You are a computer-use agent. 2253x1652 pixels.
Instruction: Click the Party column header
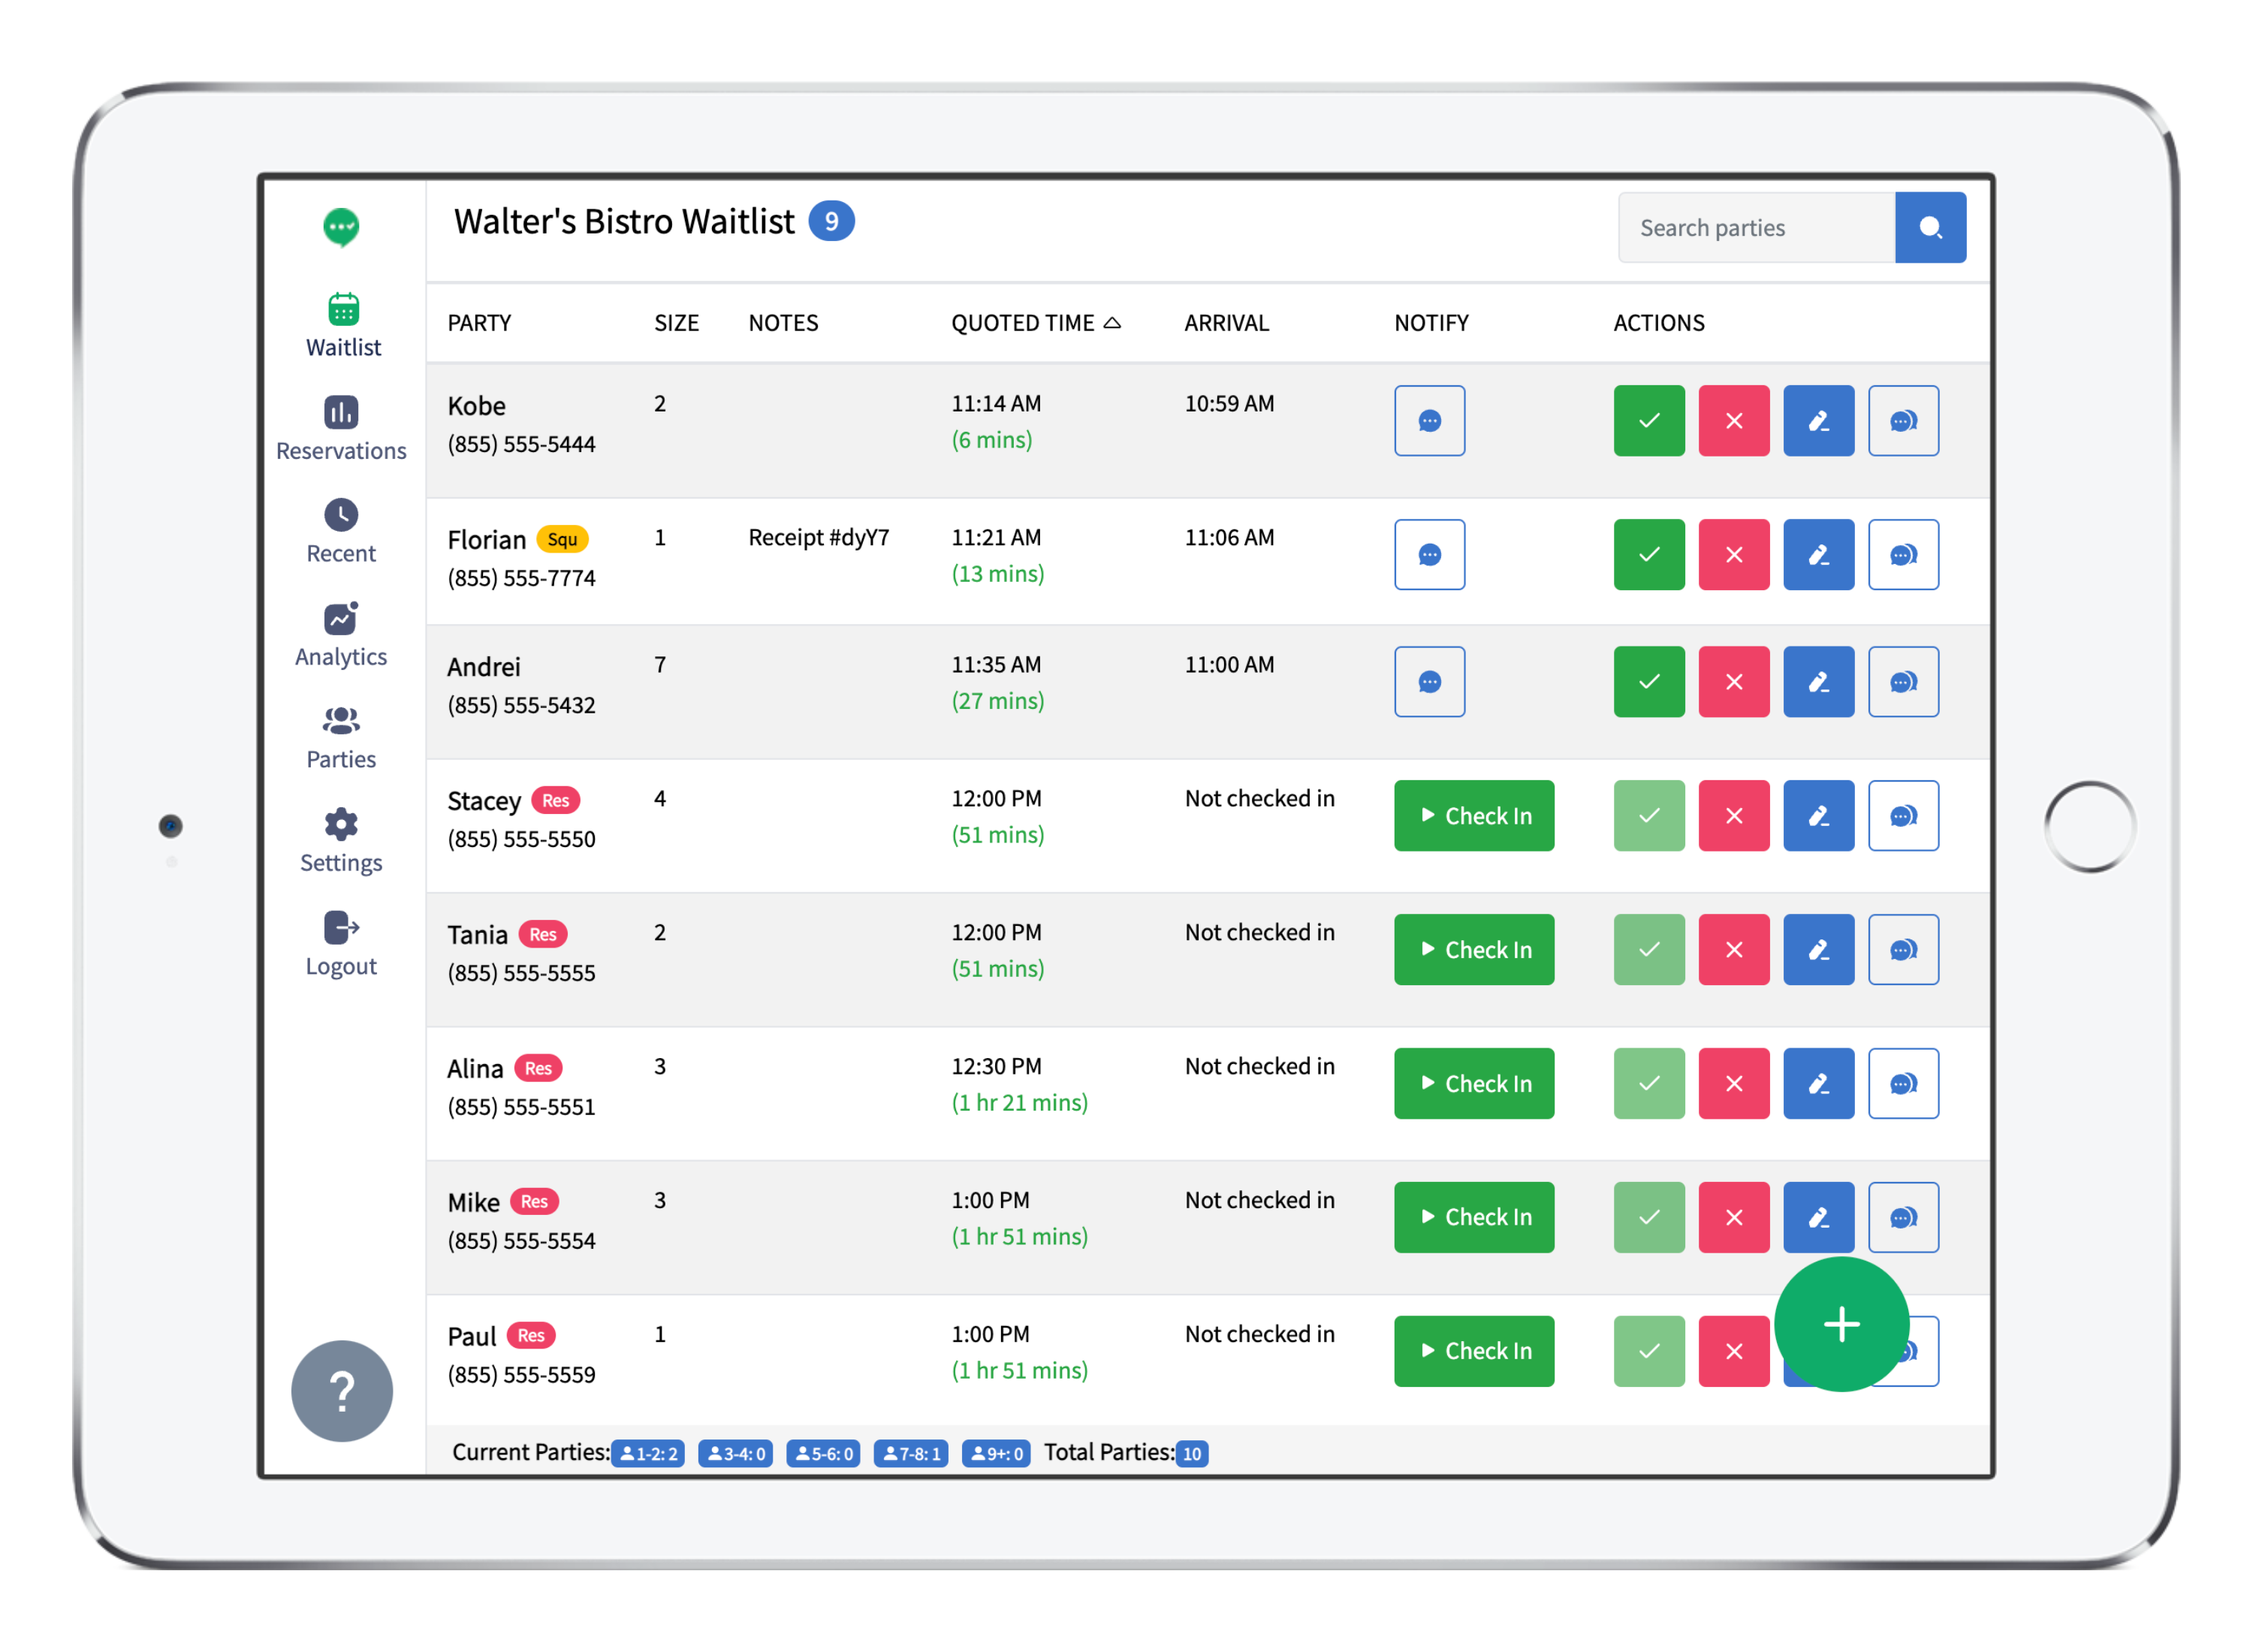[480, 323]
